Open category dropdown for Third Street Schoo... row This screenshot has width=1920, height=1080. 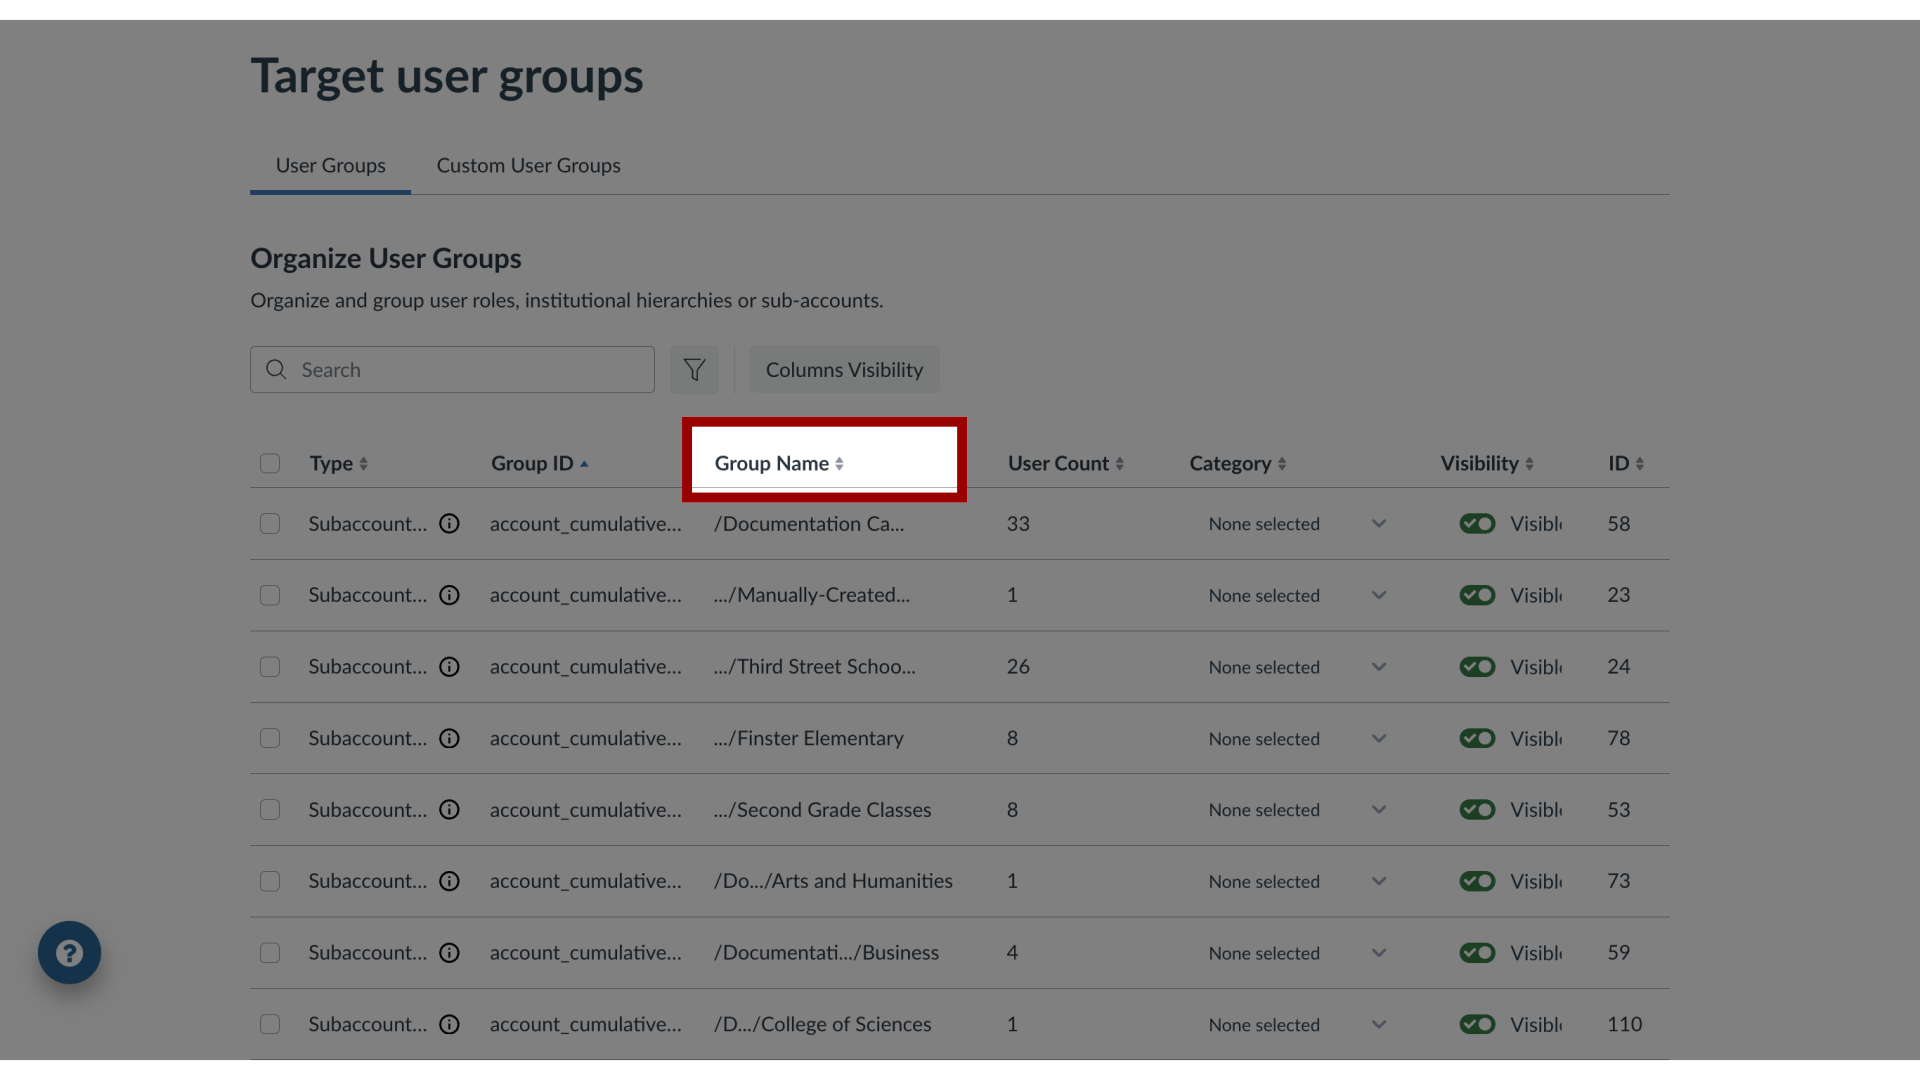pos(1297,667)
